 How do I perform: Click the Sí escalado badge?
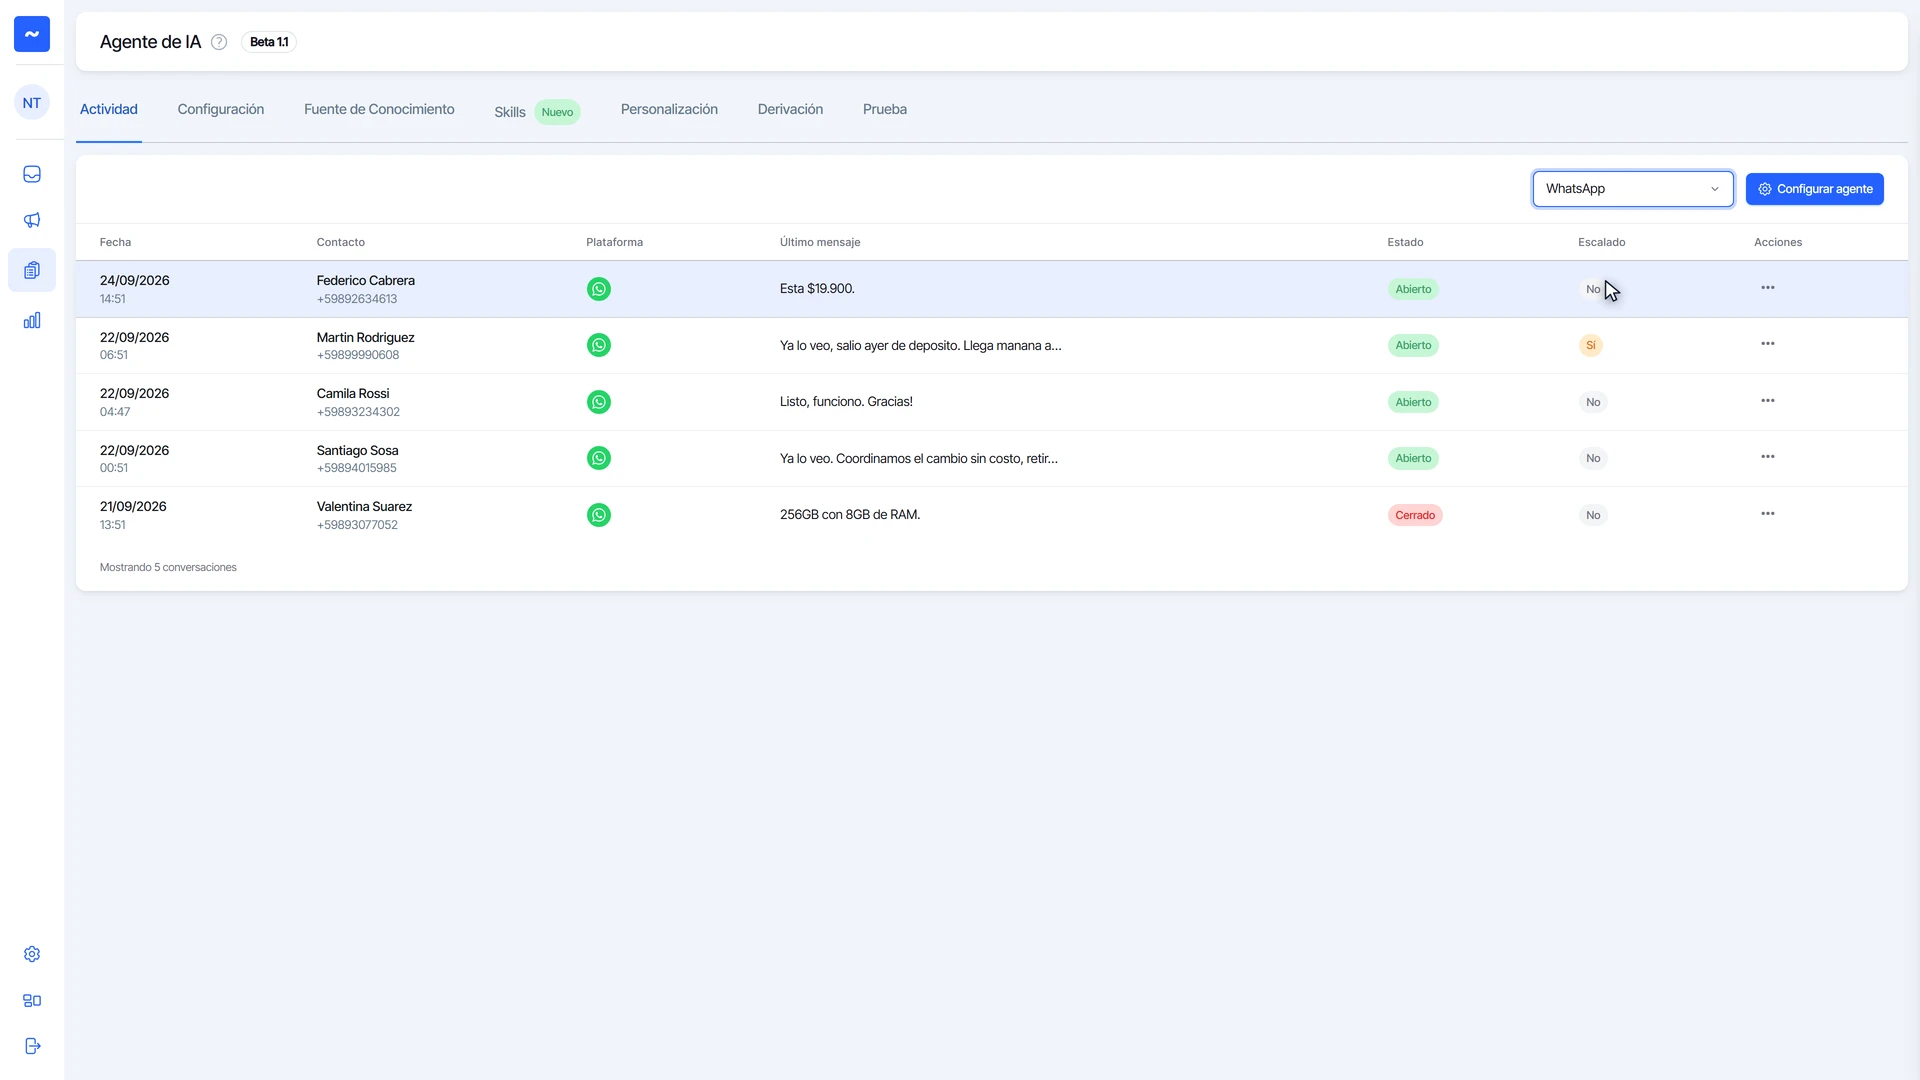point(1591,345)
